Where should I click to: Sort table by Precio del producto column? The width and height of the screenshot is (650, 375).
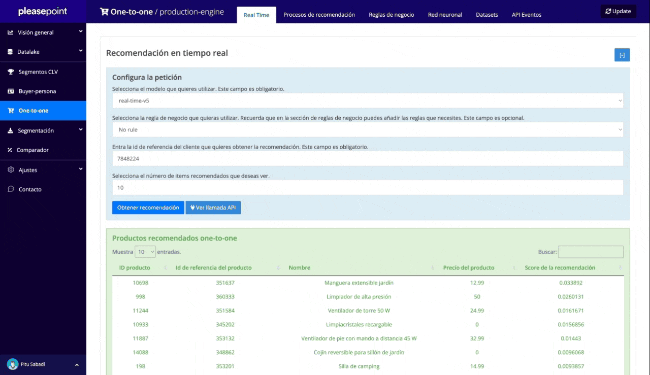(477, 268)
